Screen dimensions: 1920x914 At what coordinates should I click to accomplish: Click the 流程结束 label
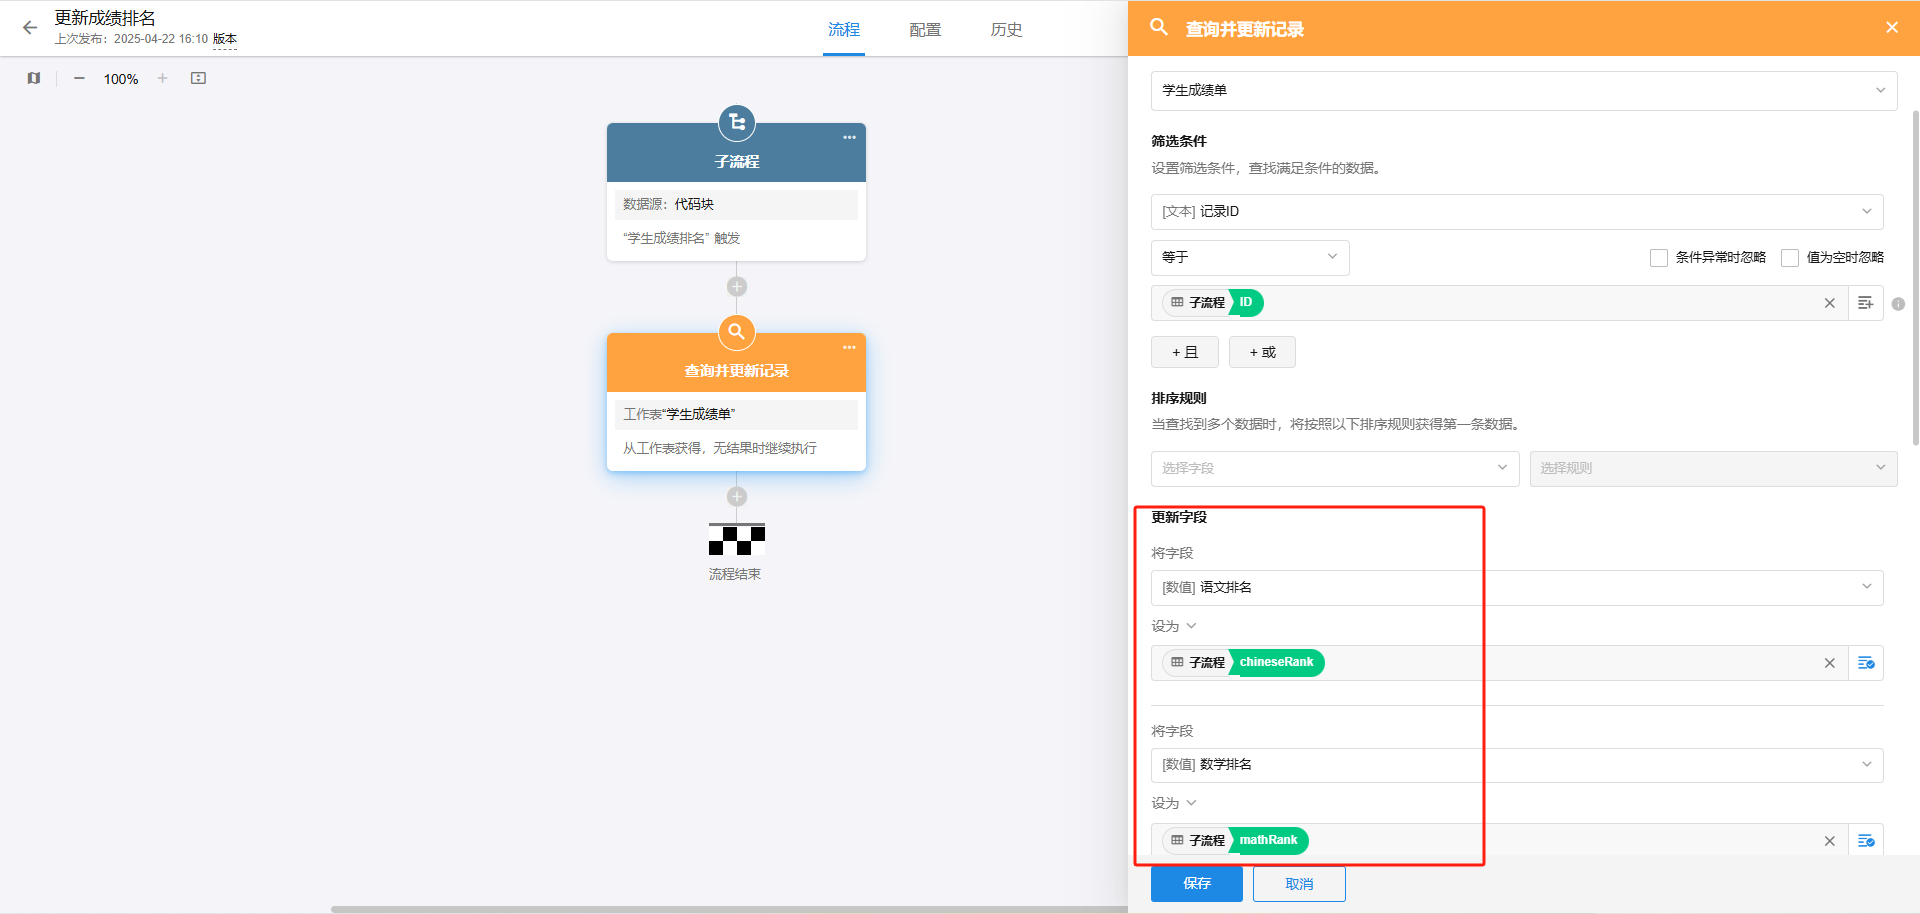(735, 574)
